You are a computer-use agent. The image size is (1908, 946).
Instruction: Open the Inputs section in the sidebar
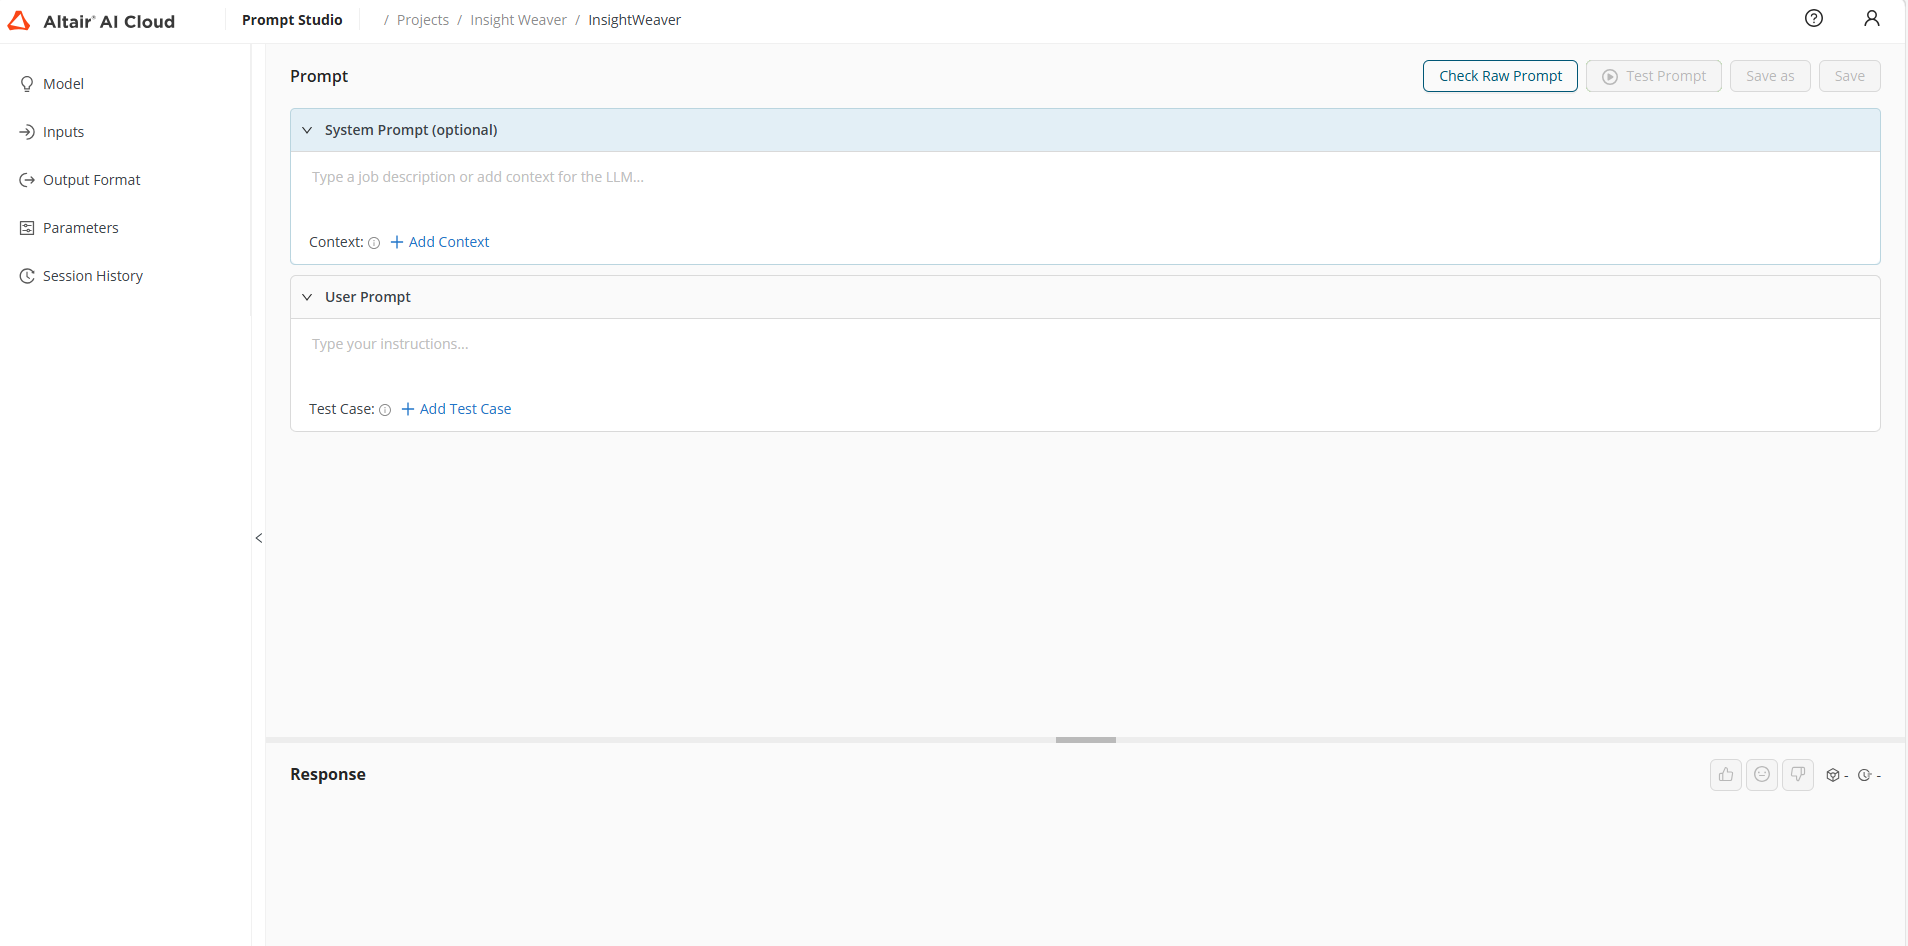(63, 132)
